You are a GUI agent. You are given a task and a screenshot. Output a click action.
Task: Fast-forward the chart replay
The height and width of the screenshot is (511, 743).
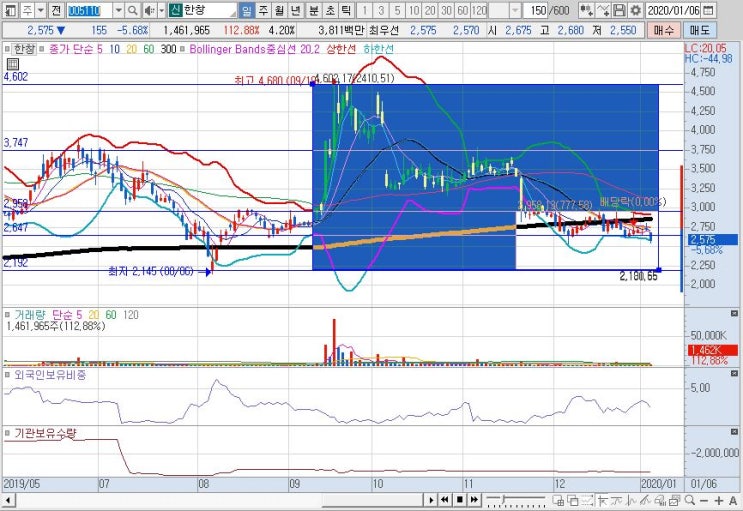(x=473, y=500)
